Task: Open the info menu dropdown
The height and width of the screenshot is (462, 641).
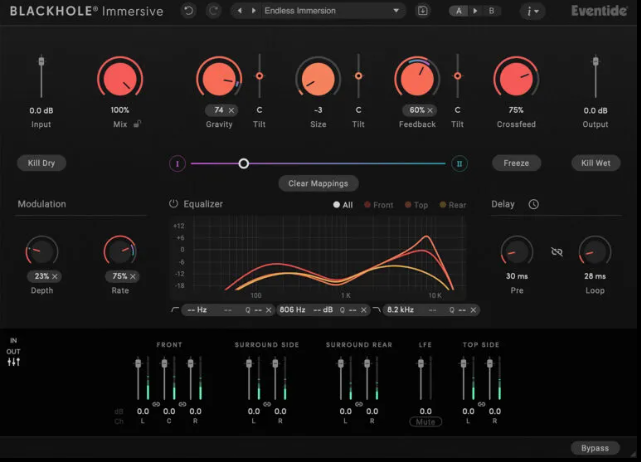Action: (x=532, y=11)
